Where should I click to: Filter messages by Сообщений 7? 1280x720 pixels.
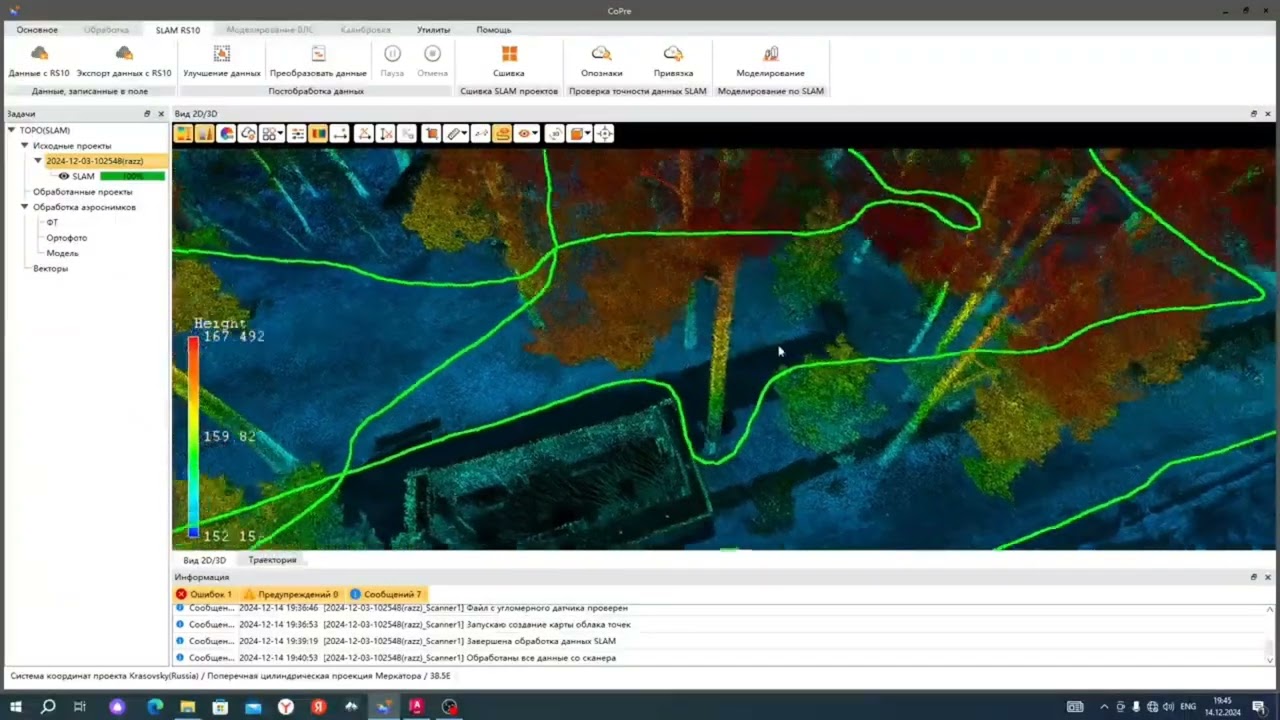(386, 594)
